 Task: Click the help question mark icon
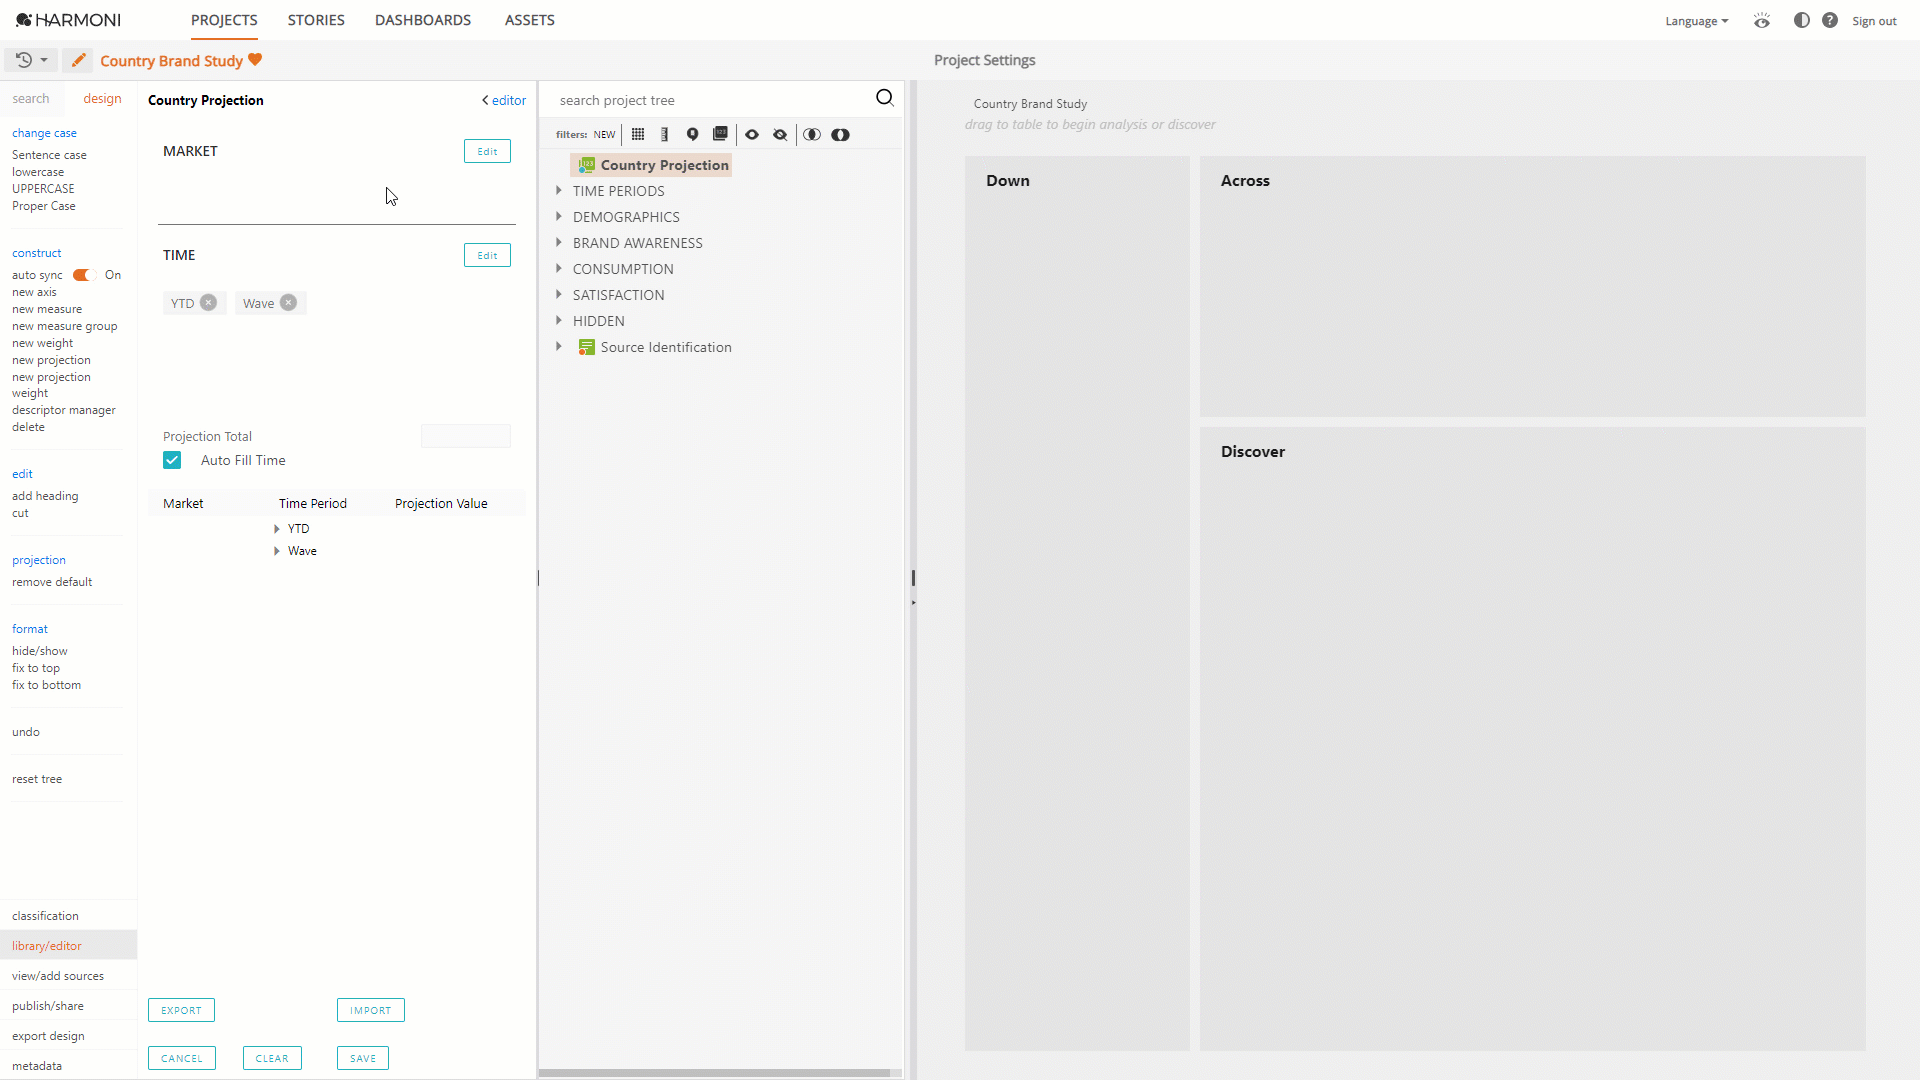coord(1829,20)
